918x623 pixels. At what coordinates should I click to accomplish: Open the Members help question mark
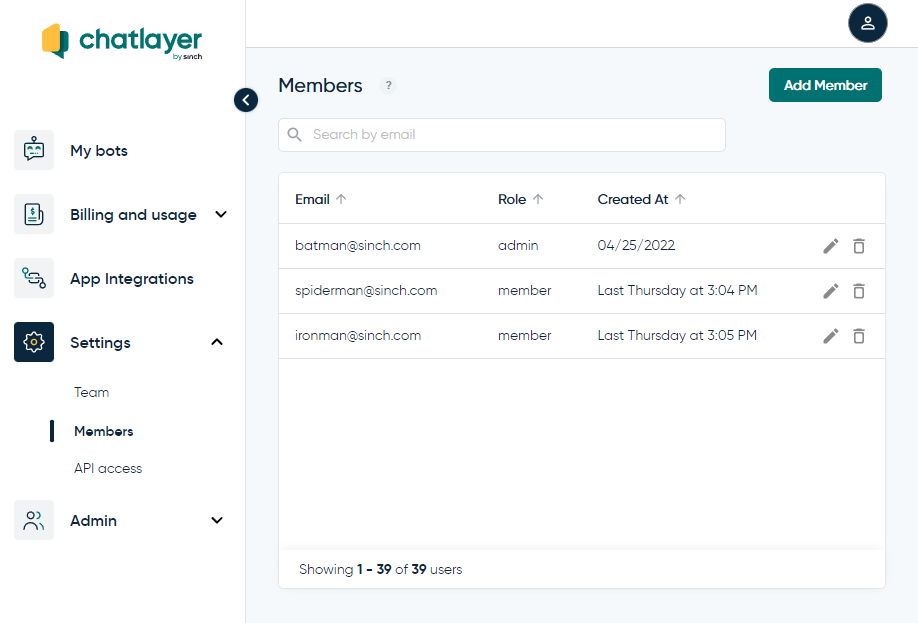tap(389, 86)
